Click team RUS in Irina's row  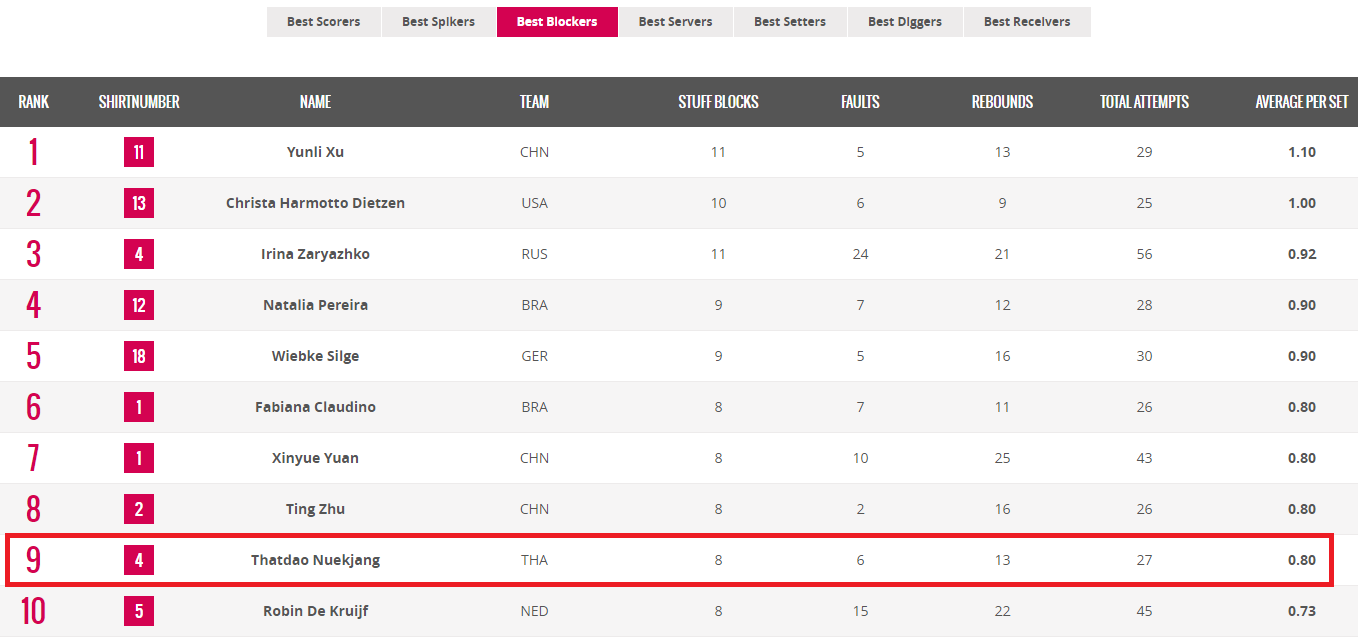(x=535, y=254)
